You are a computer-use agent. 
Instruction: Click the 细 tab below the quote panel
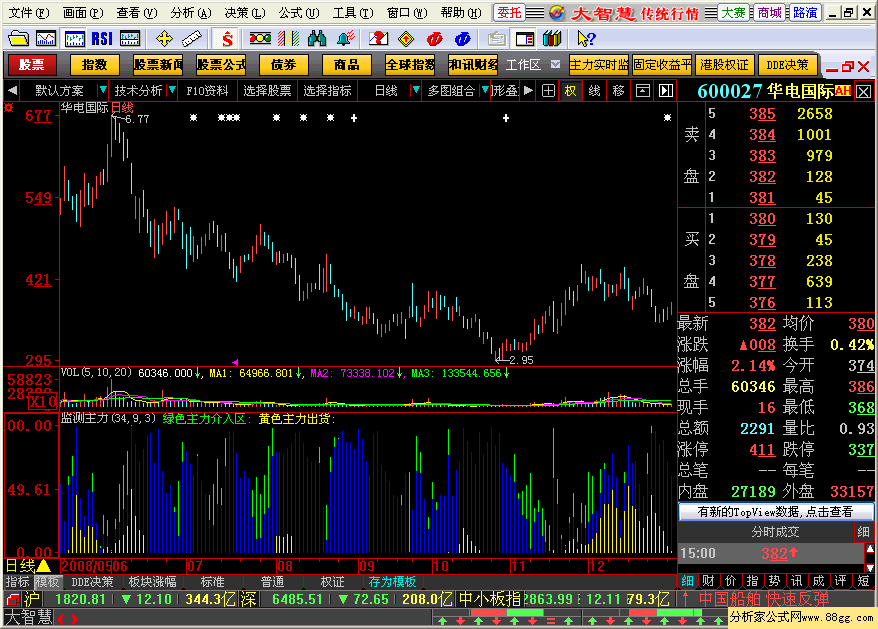(687, 581)
